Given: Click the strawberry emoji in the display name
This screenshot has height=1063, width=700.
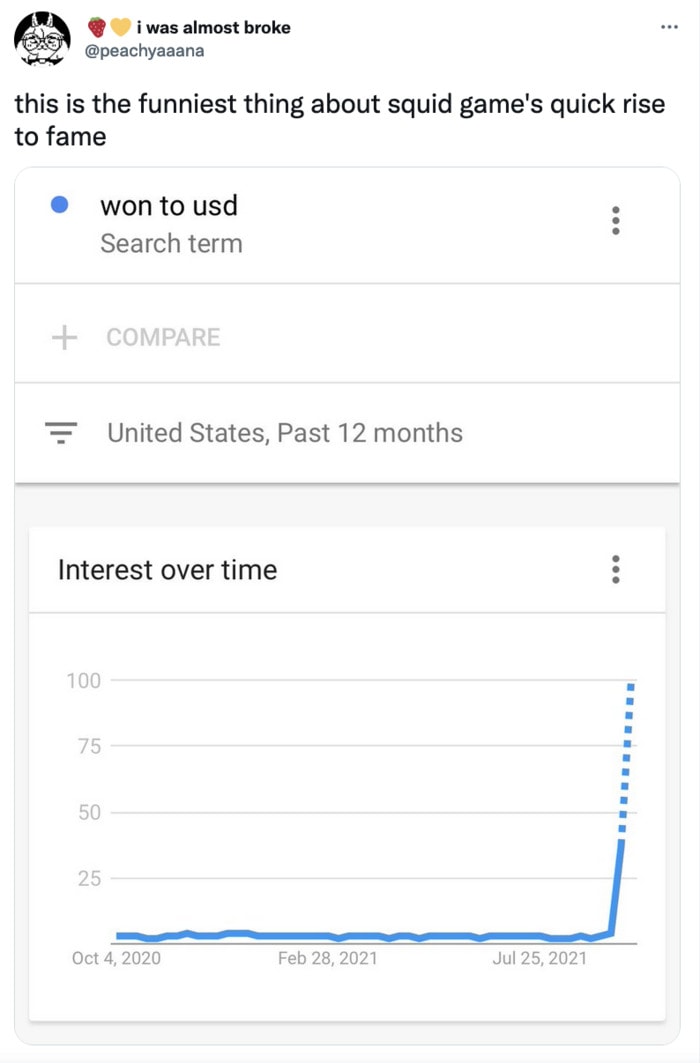Looking at the screenshot, I should pyautogui.click(x=97, y=27).
